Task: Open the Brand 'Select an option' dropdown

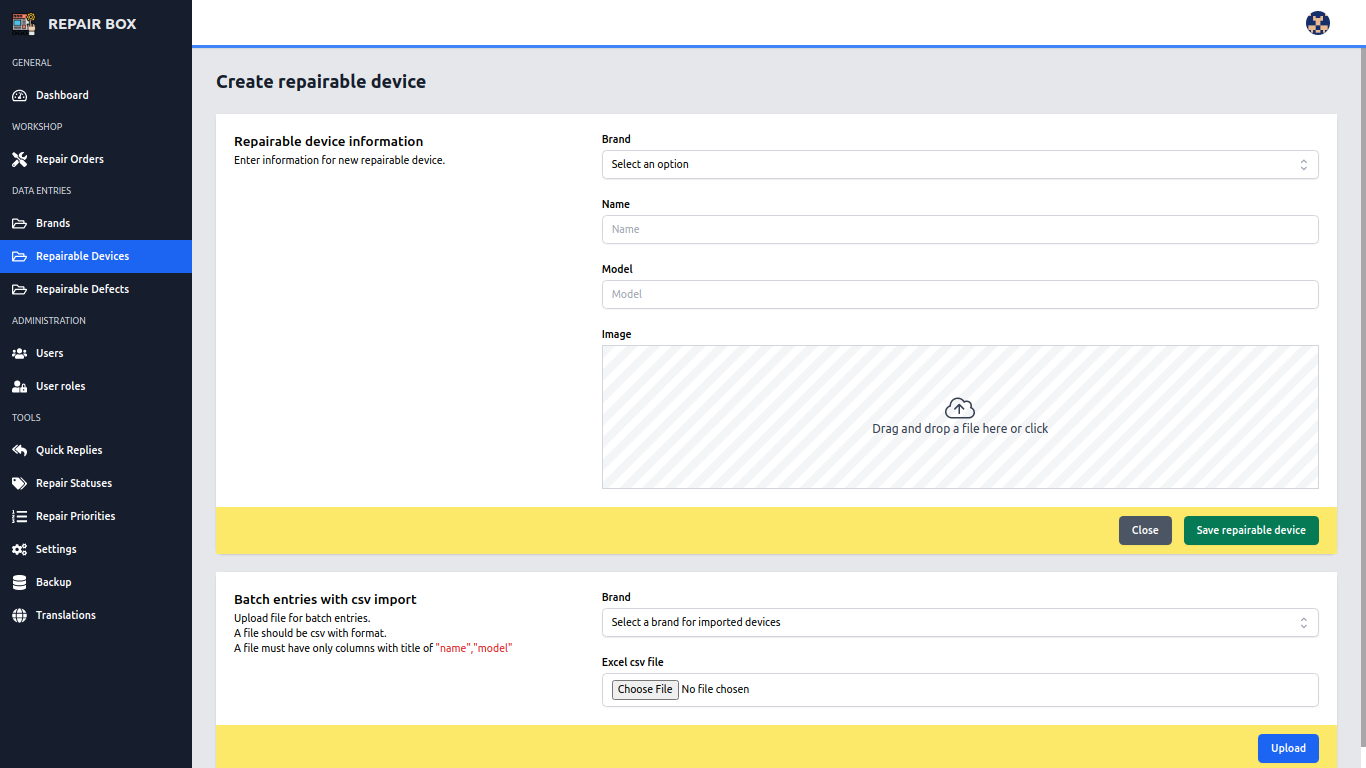Action: pos(959,164)
